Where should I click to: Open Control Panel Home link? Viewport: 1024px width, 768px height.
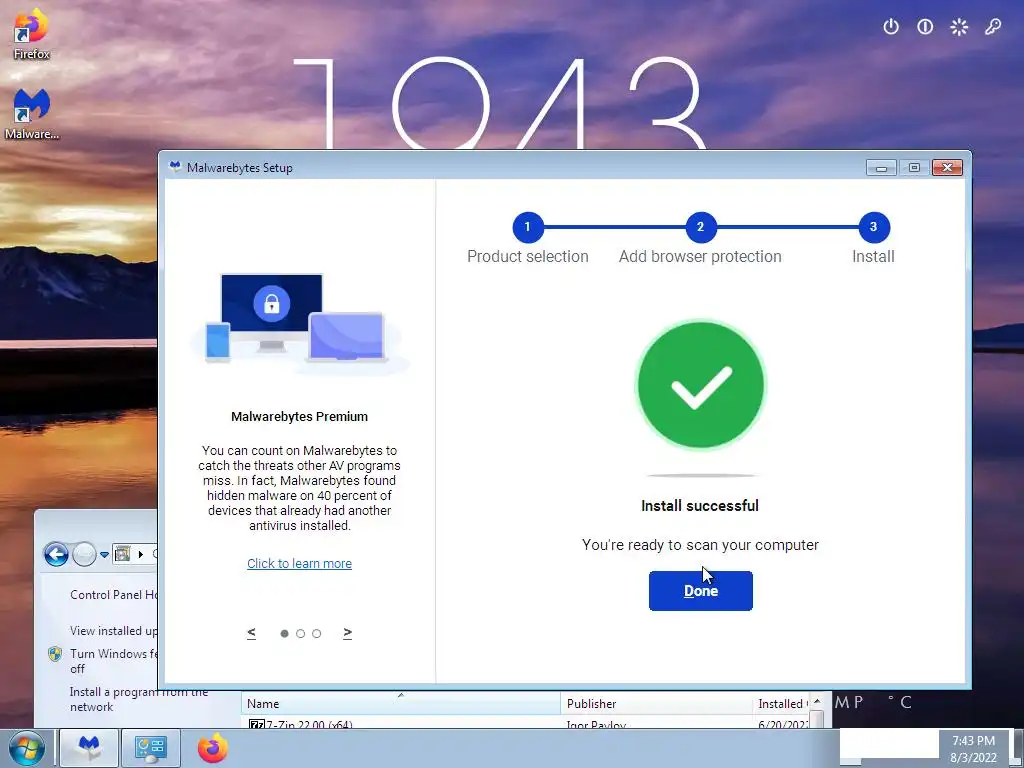114,595
